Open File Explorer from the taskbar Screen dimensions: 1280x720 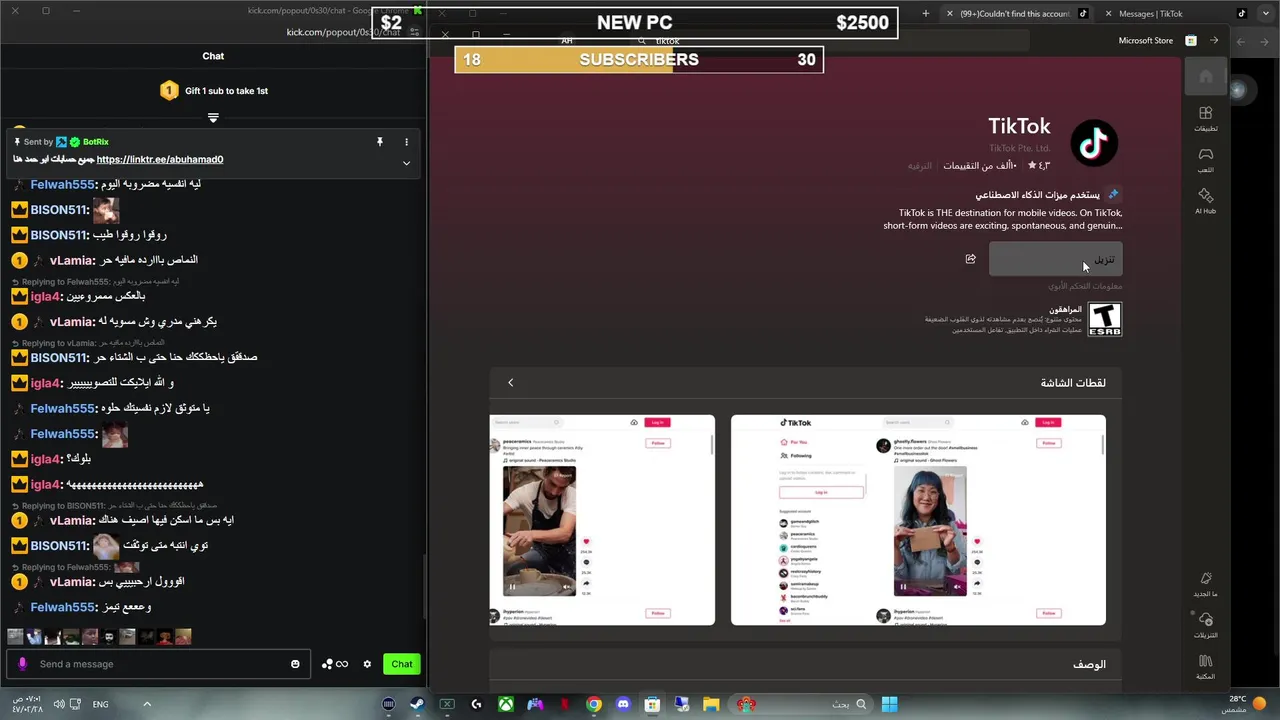[x=711, y=704]
